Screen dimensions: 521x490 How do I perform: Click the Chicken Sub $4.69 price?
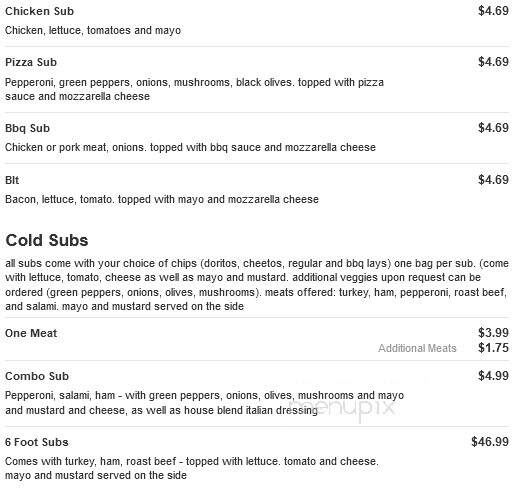tap(493, 11)
